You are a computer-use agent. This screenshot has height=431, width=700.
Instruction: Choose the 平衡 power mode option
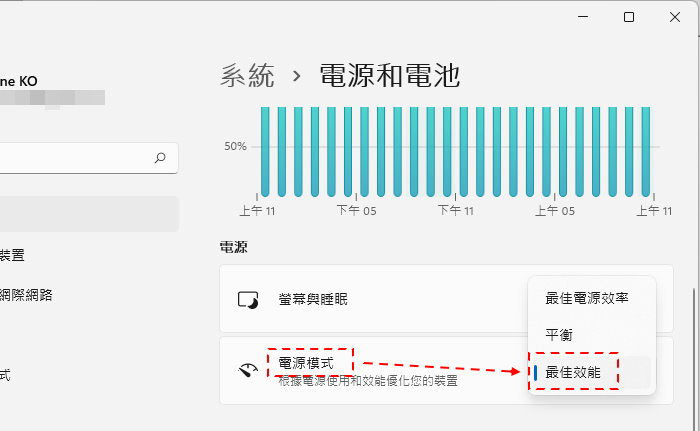[x=559, y=335]
